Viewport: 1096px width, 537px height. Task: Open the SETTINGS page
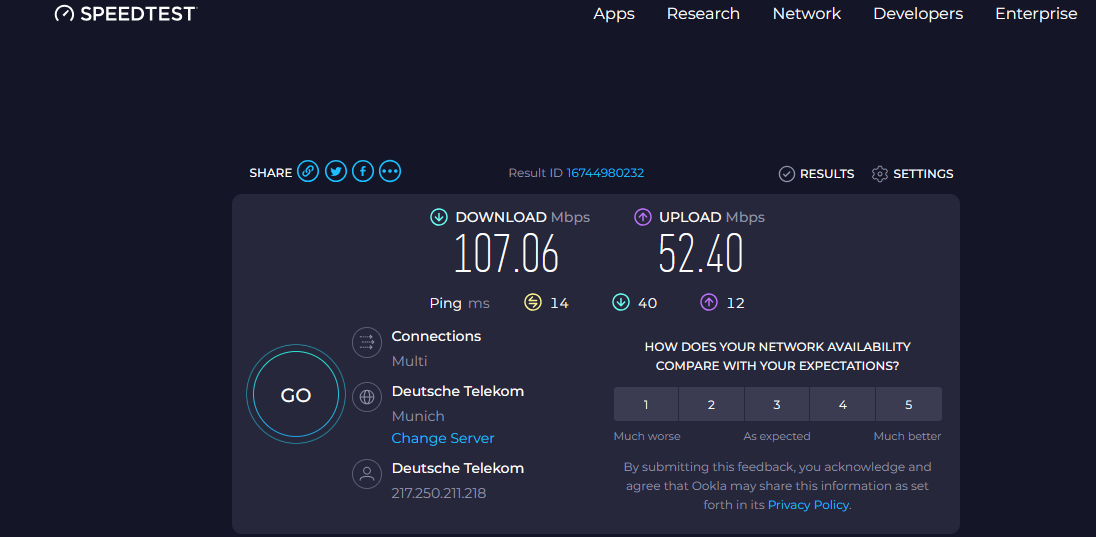pyautogui.click(x=923, y=174)
